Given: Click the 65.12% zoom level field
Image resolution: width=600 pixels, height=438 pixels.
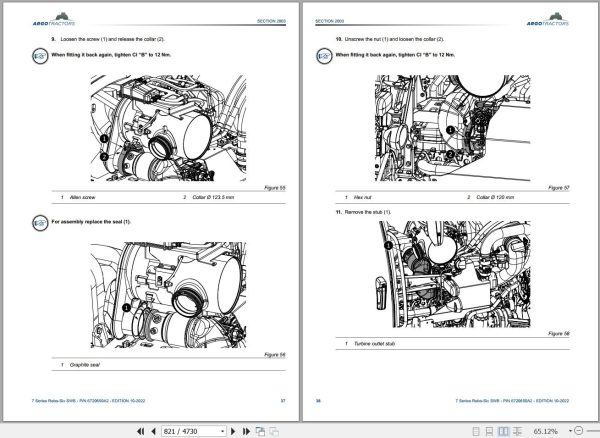Looking at the screenshot, I should [x=546, y=431].
